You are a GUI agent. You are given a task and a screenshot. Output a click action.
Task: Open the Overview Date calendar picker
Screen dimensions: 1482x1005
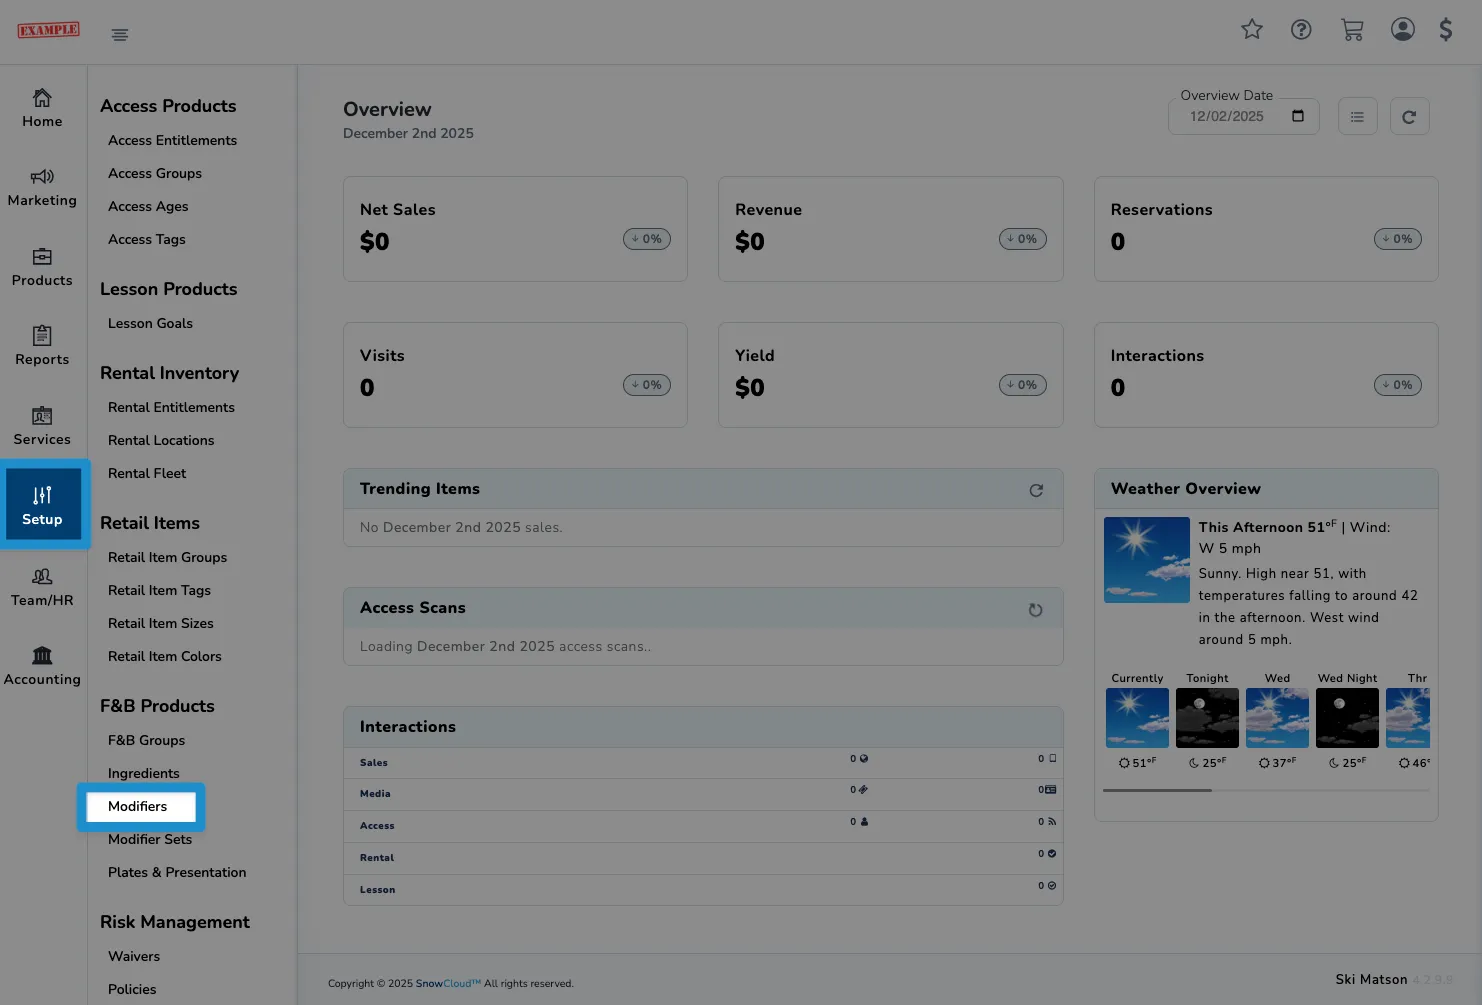1298,116
